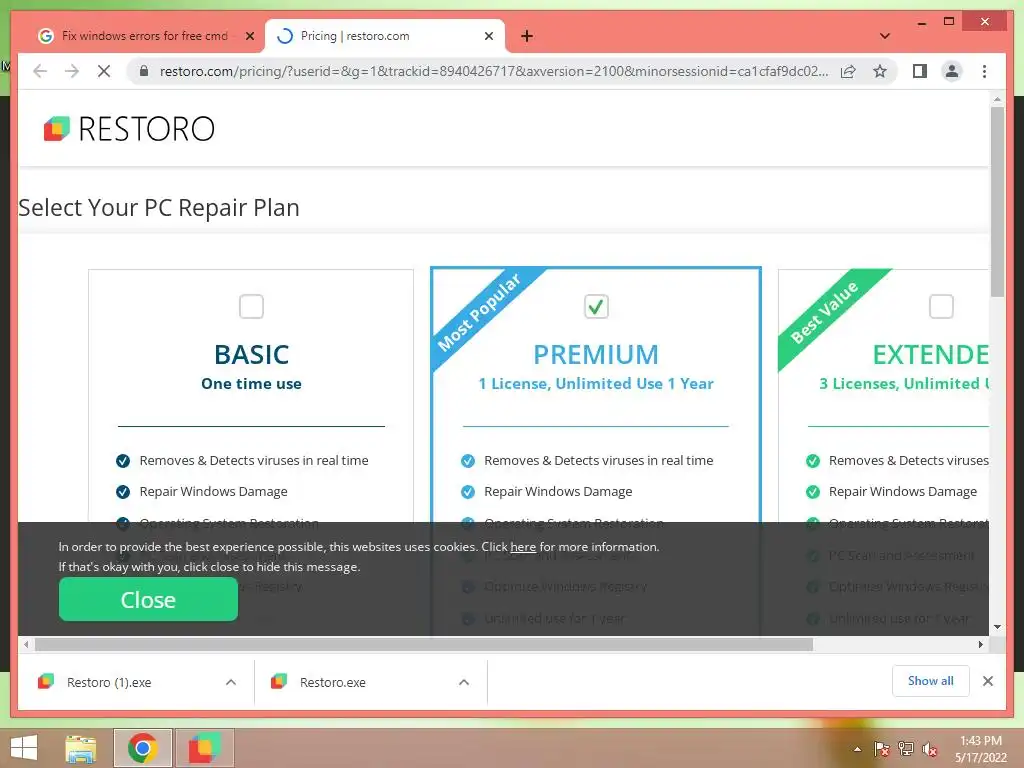Click the volume tray icon

930,749
